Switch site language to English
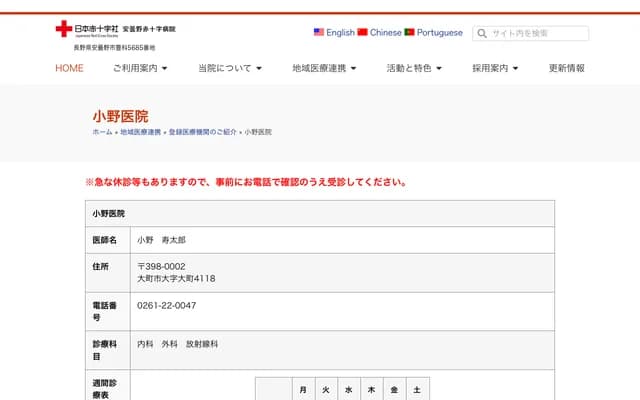The image size is (640, 400). click(340, 32)
